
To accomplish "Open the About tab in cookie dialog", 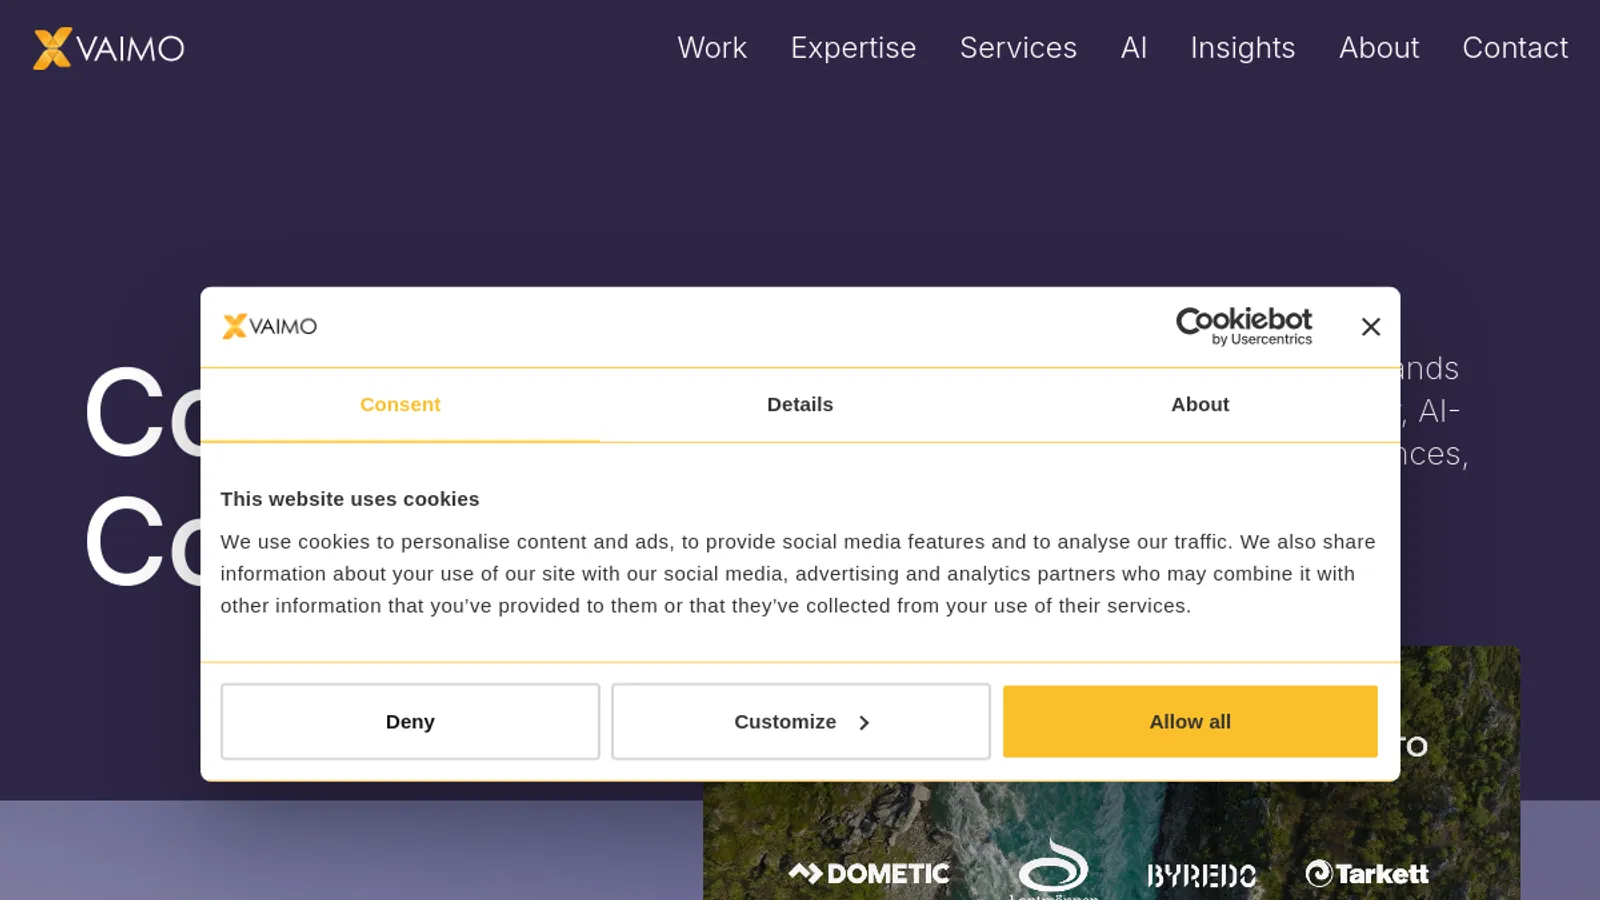I will click(1200, 405).
